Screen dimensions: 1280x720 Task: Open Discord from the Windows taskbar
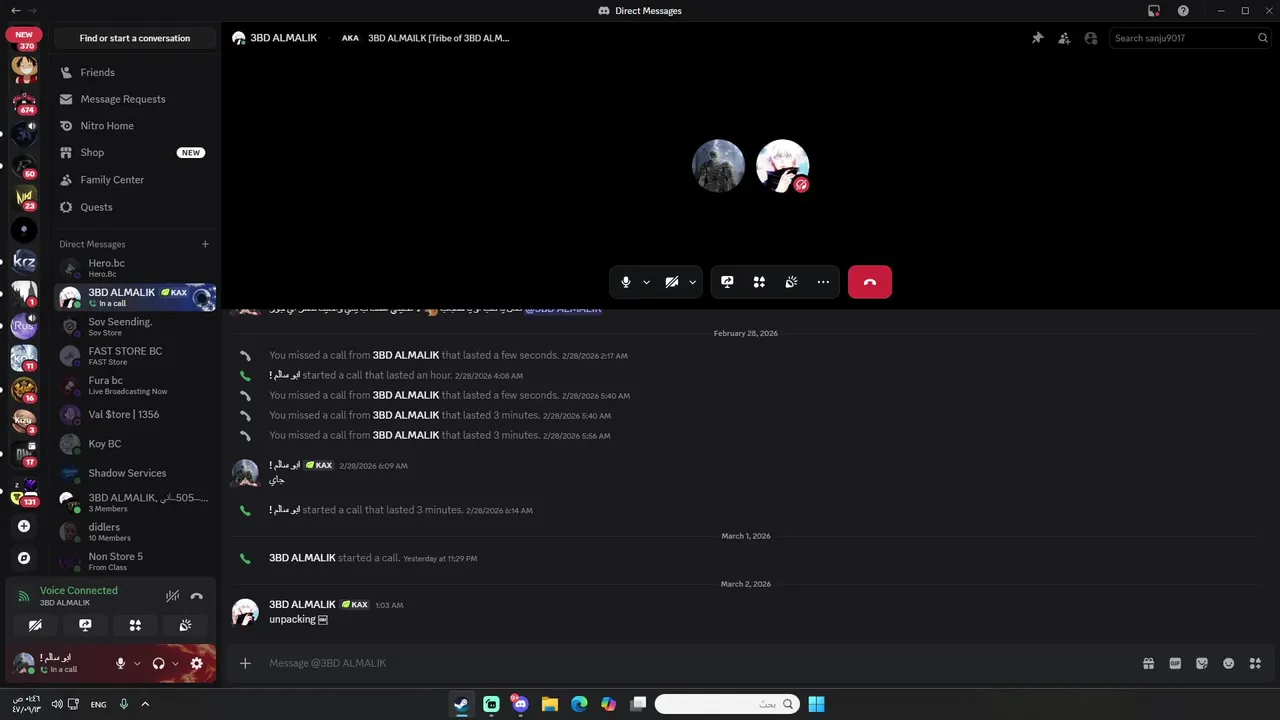pos(520,704)
